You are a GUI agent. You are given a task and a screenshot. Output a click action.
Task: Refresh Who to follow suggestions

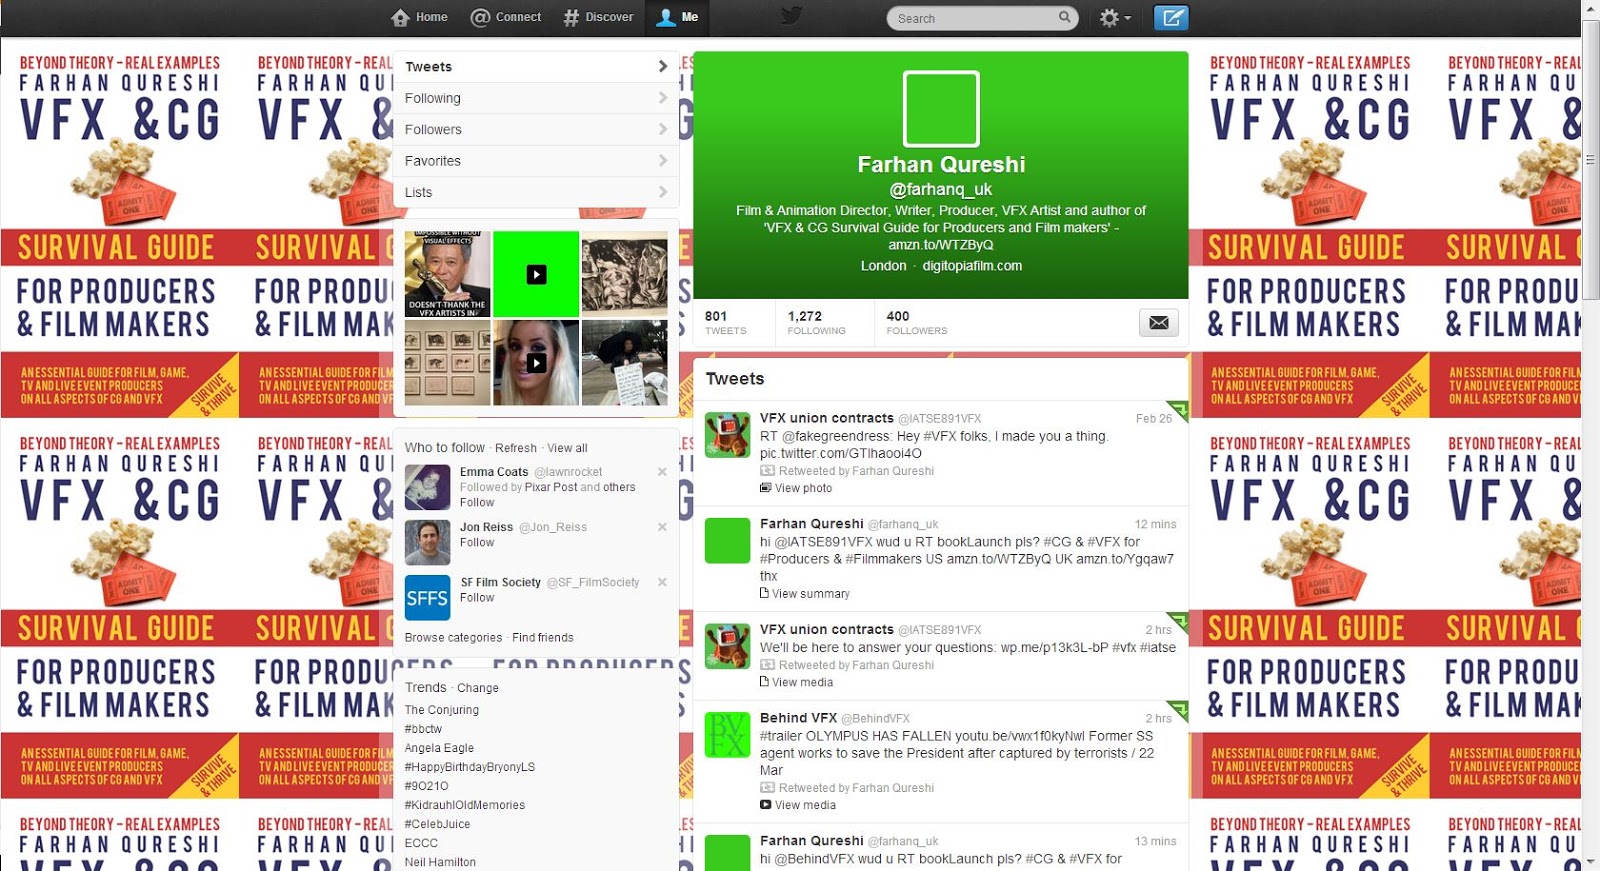coord(516,448)
